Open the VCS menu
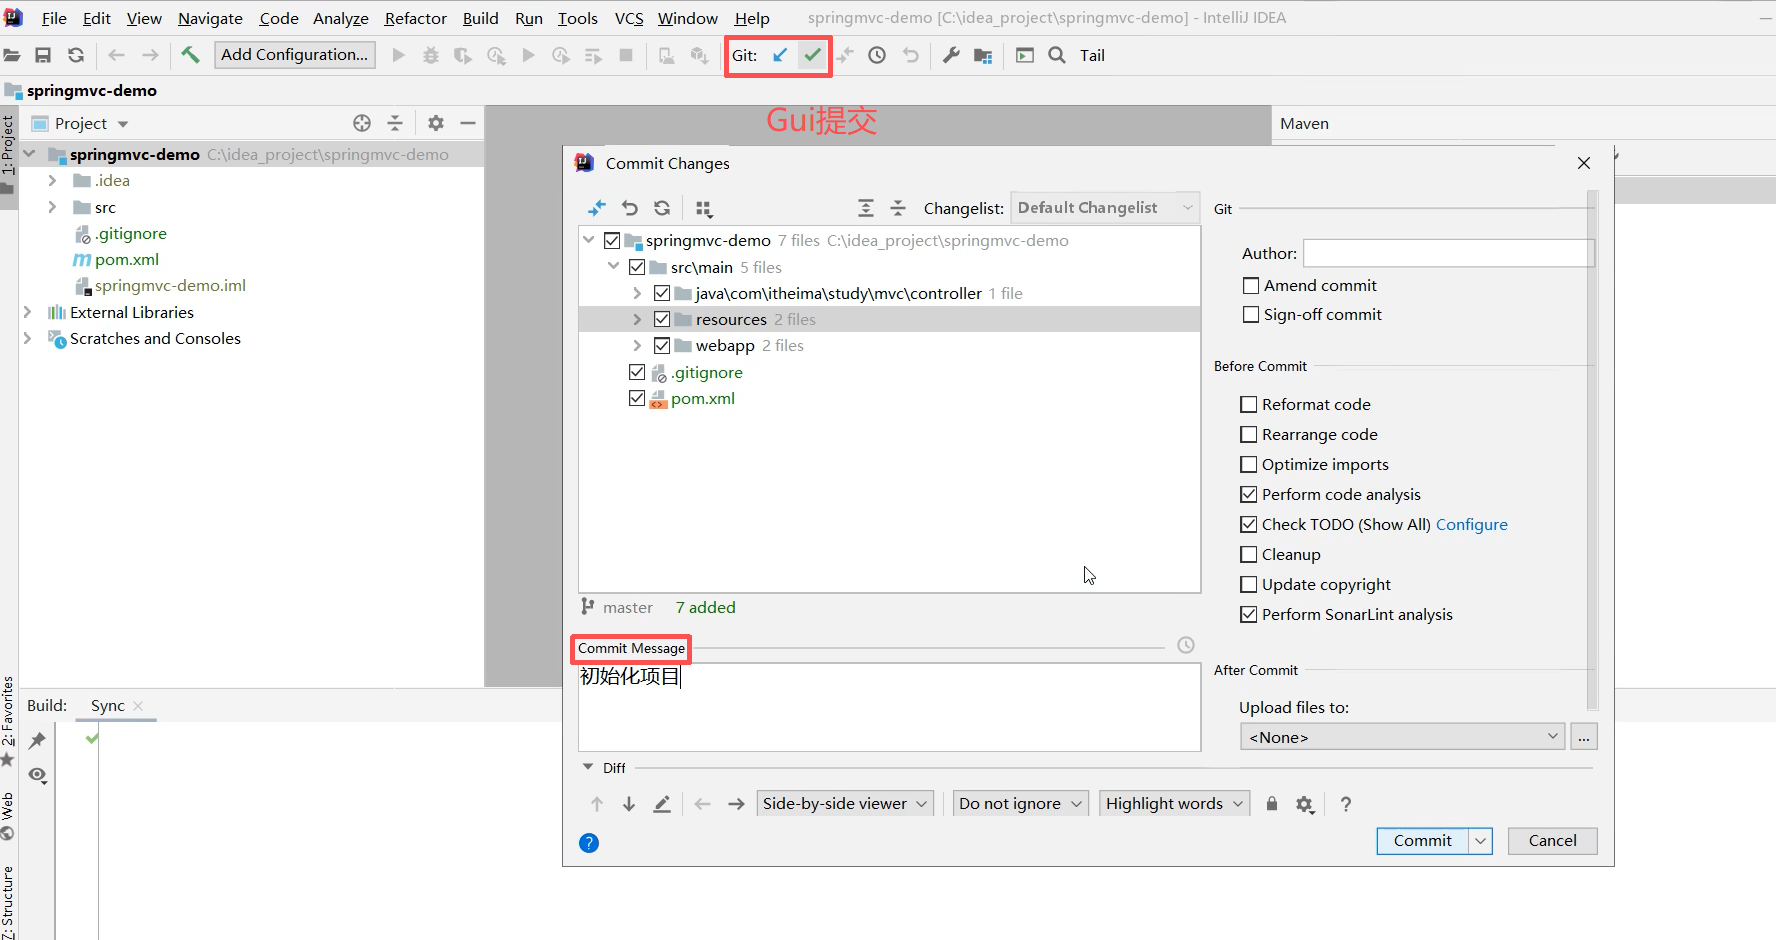1776x940 pixels. pos(629,18)
